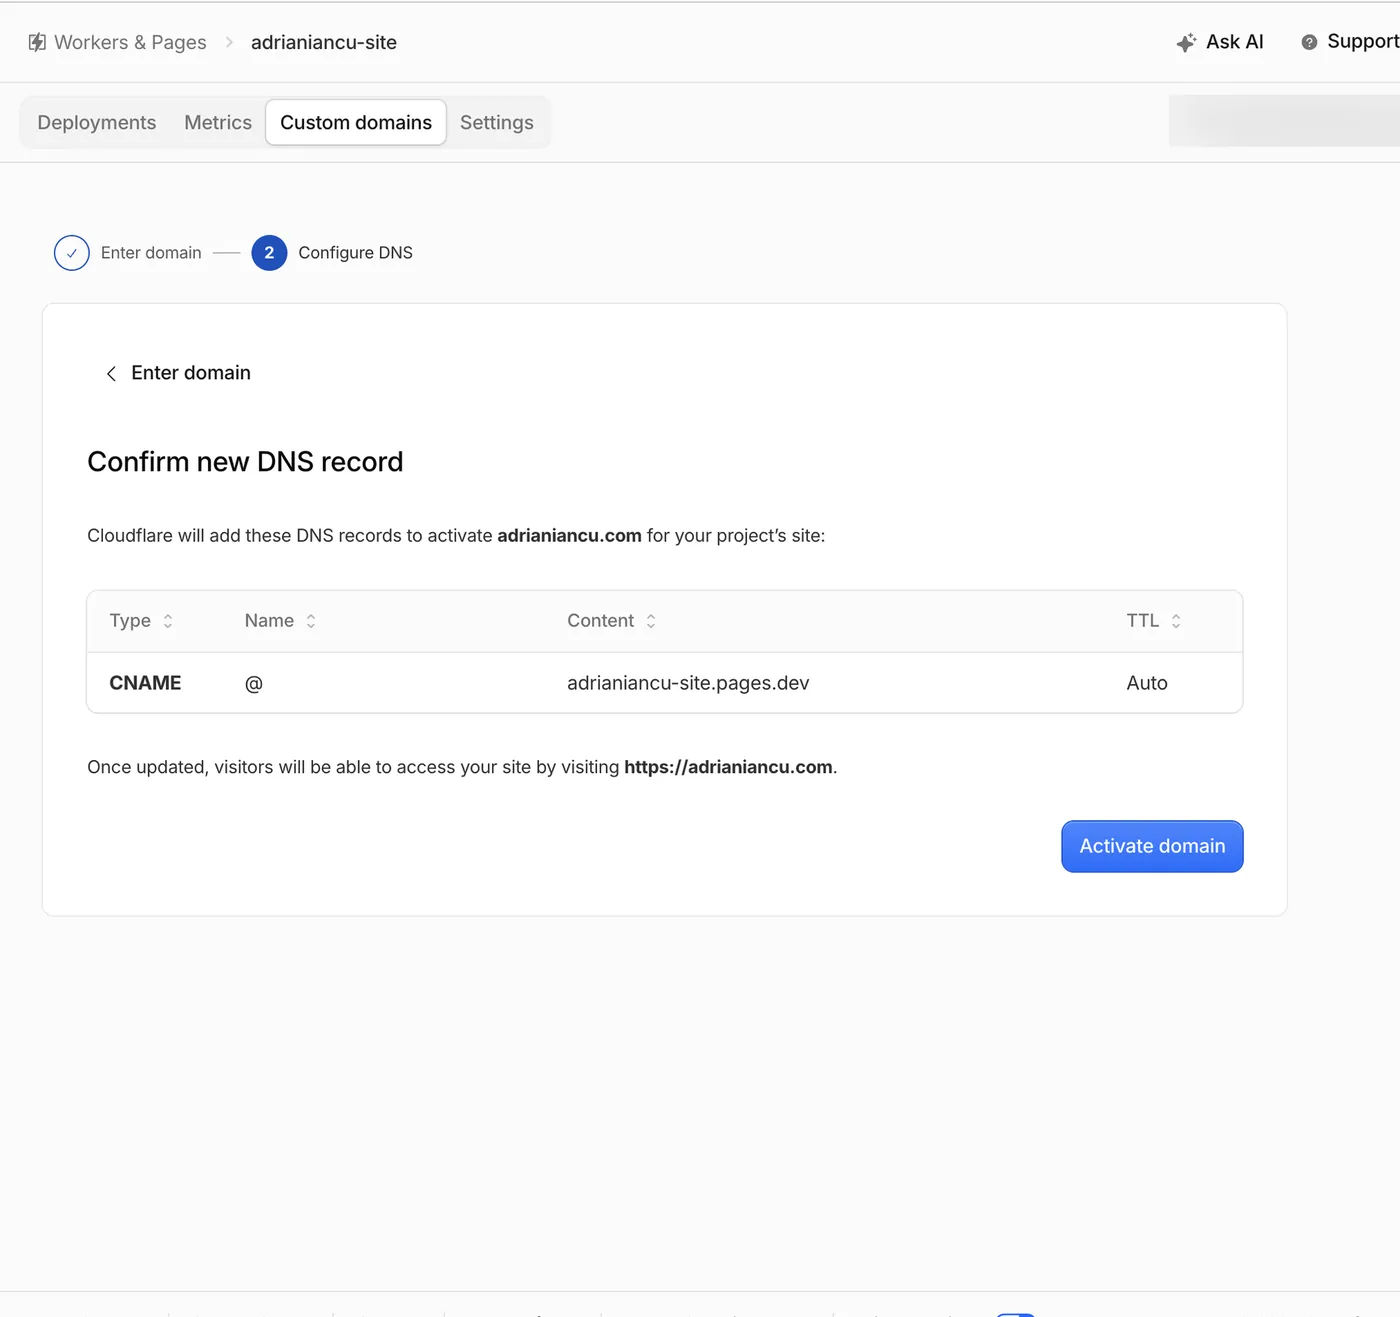Sort by the TTL column arrows
Image resolution: width=1400 pixels, height=1317 pixels.
pos(1176,621)
